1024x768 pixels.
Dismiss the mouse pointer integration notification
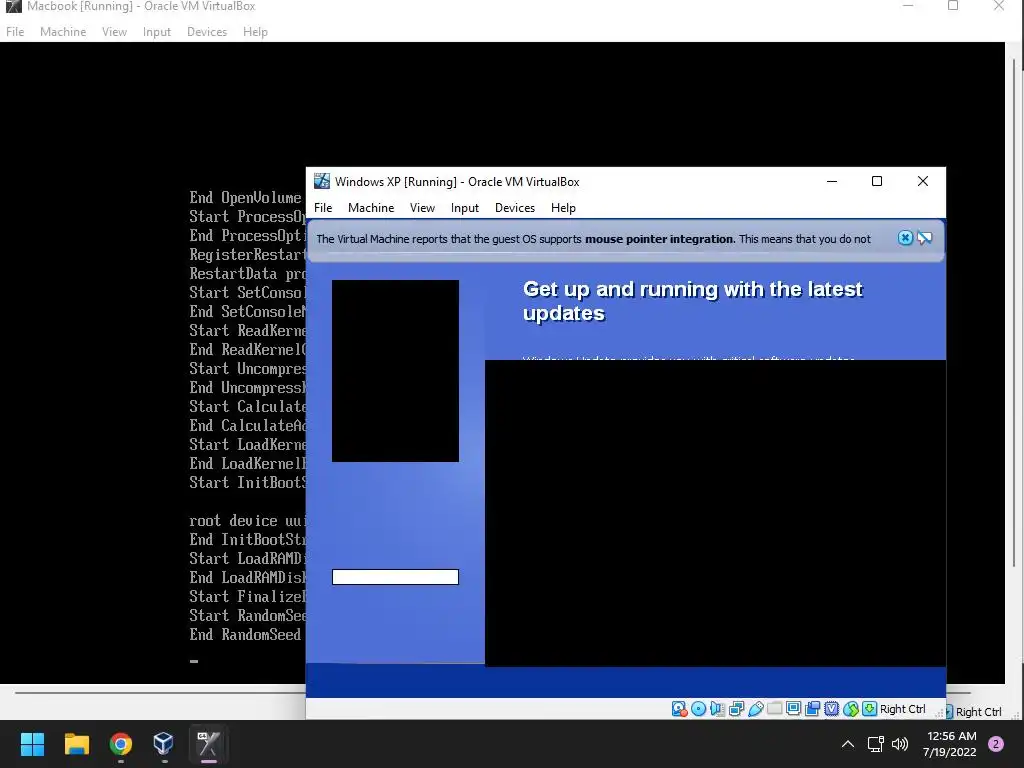(x=905, y=238)
